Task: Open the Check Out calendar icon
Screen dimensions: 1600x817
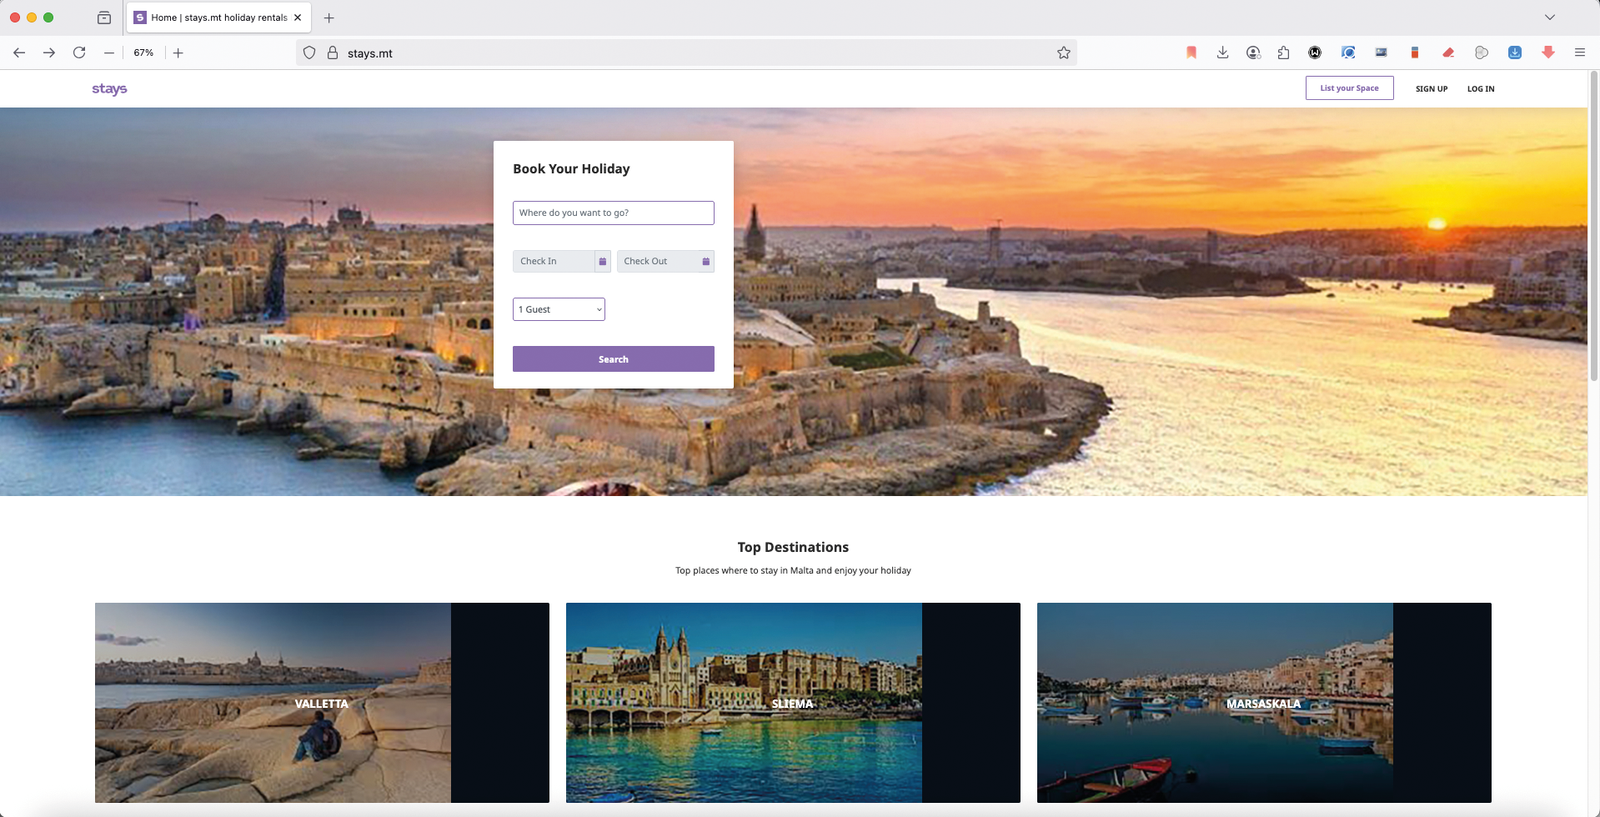Action: tap(705, 261)
